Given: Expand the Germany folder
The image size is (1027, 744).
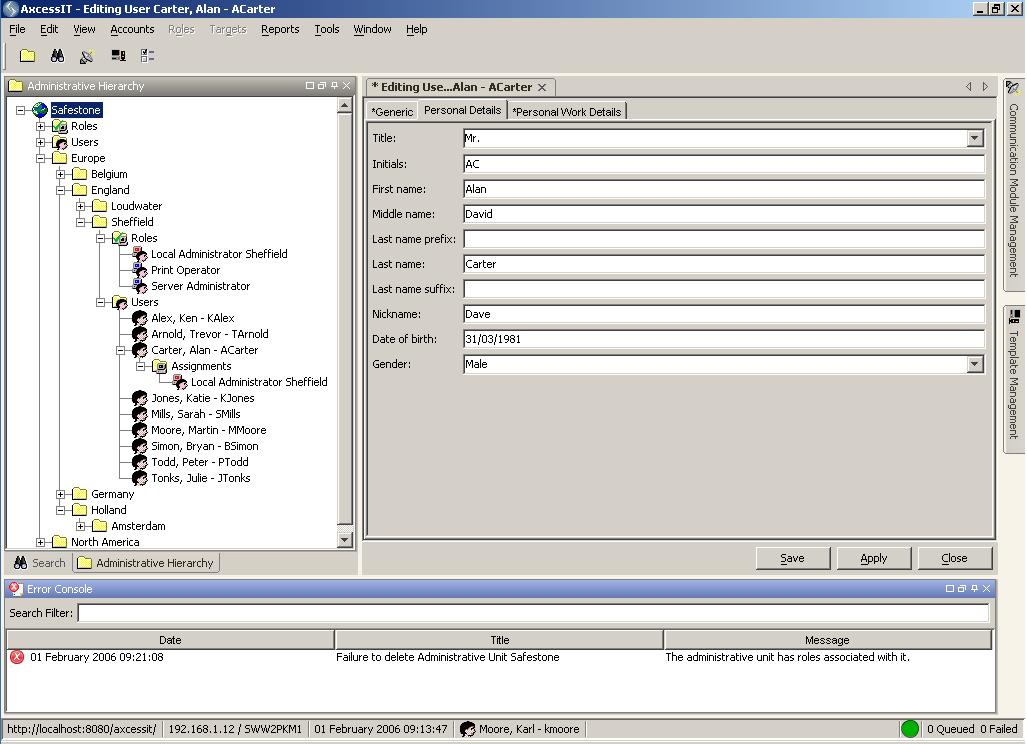Looking at the screenshot, I should [60, 494].
